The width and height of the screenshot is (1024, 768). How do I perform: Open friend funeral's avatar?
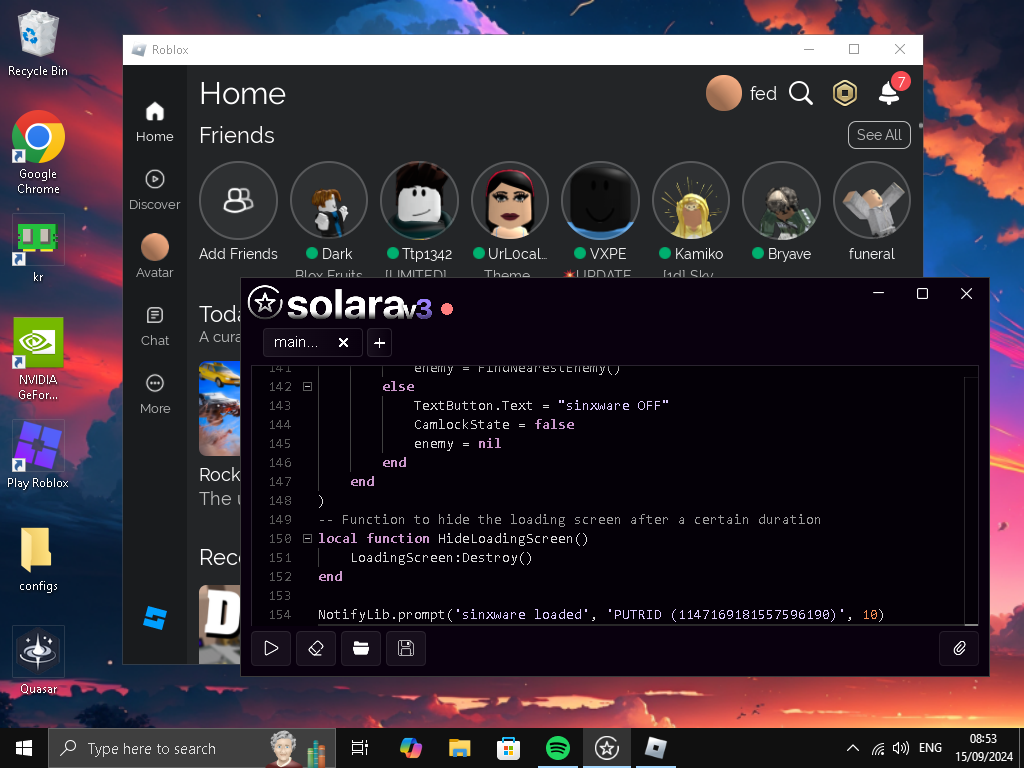click(x=872, y=200)
